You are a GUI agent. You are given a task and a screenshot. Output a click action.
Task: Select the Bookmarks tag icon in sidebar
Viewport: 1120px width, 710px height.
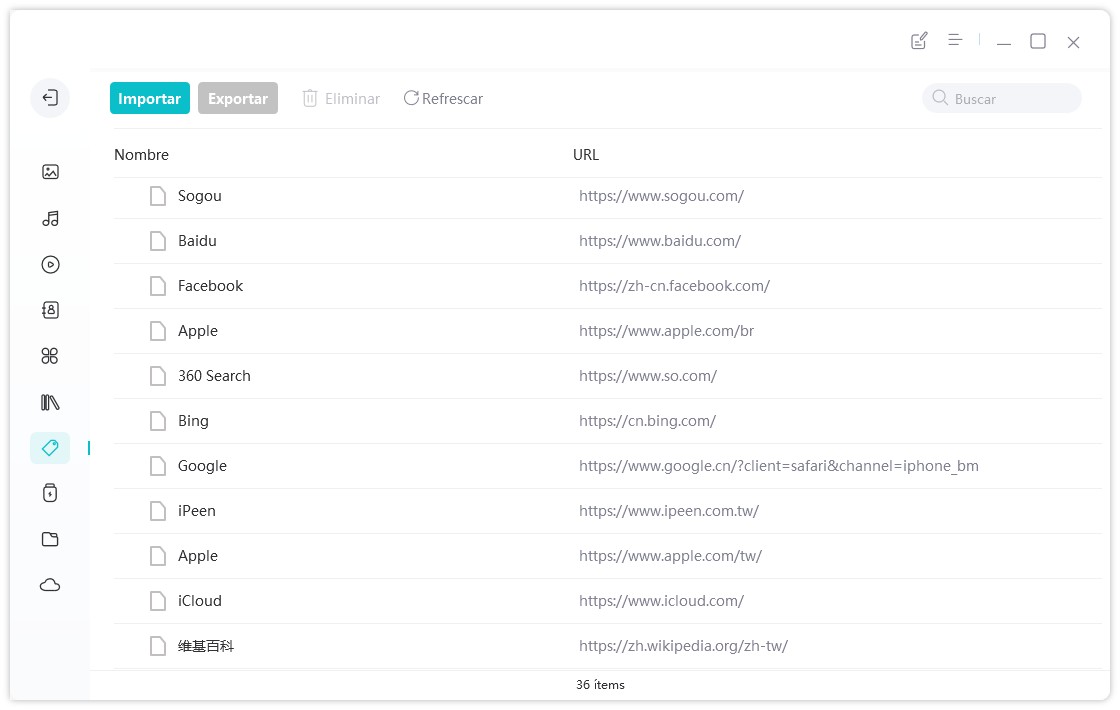click(50, 448)
